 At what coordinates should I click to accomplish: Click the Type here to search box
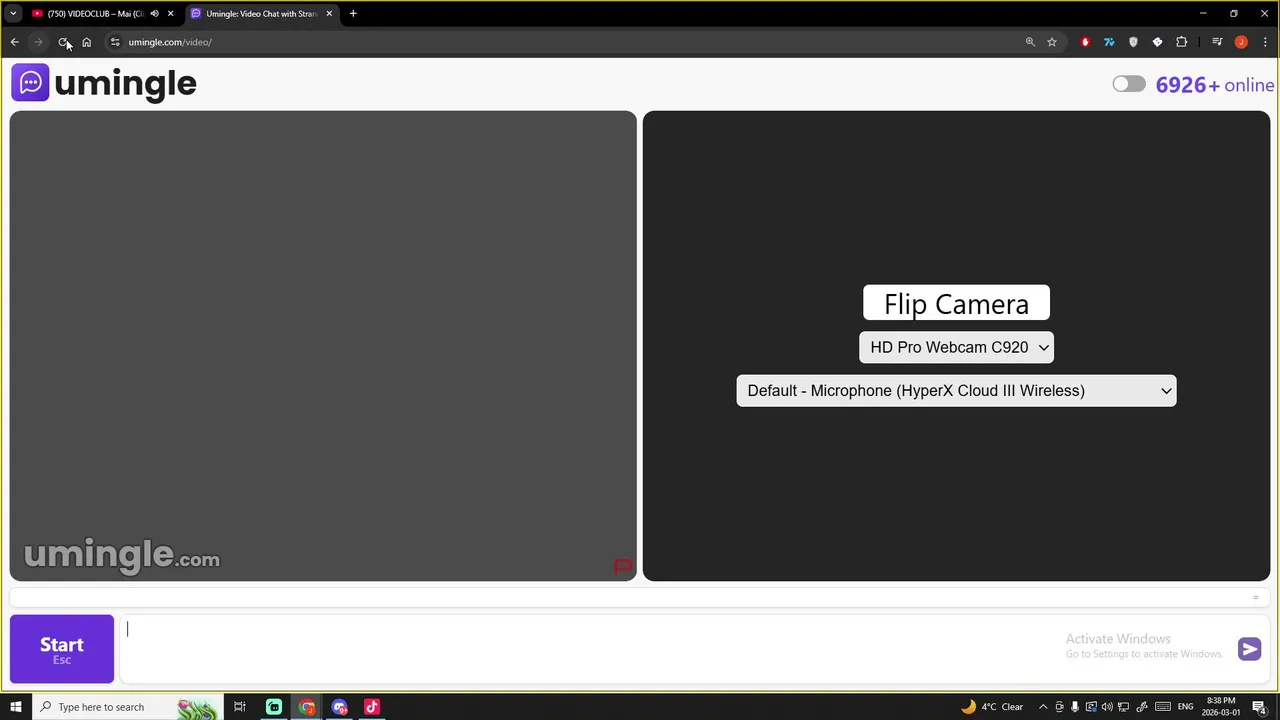coord(126,707)
